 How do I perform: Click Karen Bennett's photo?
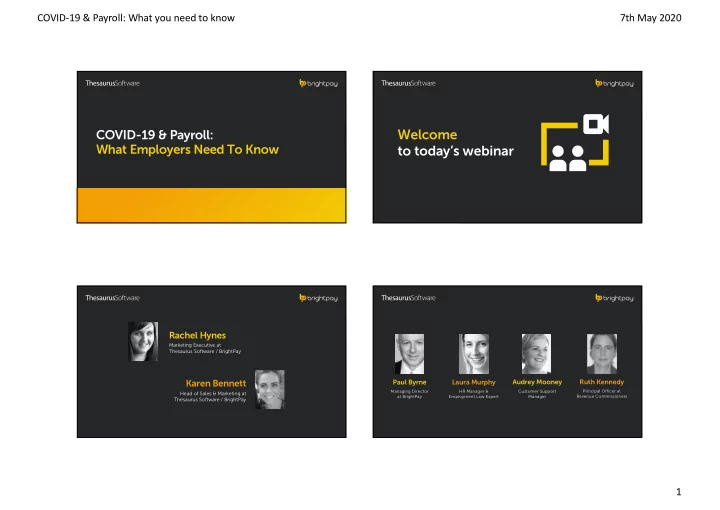coord(270,389)
